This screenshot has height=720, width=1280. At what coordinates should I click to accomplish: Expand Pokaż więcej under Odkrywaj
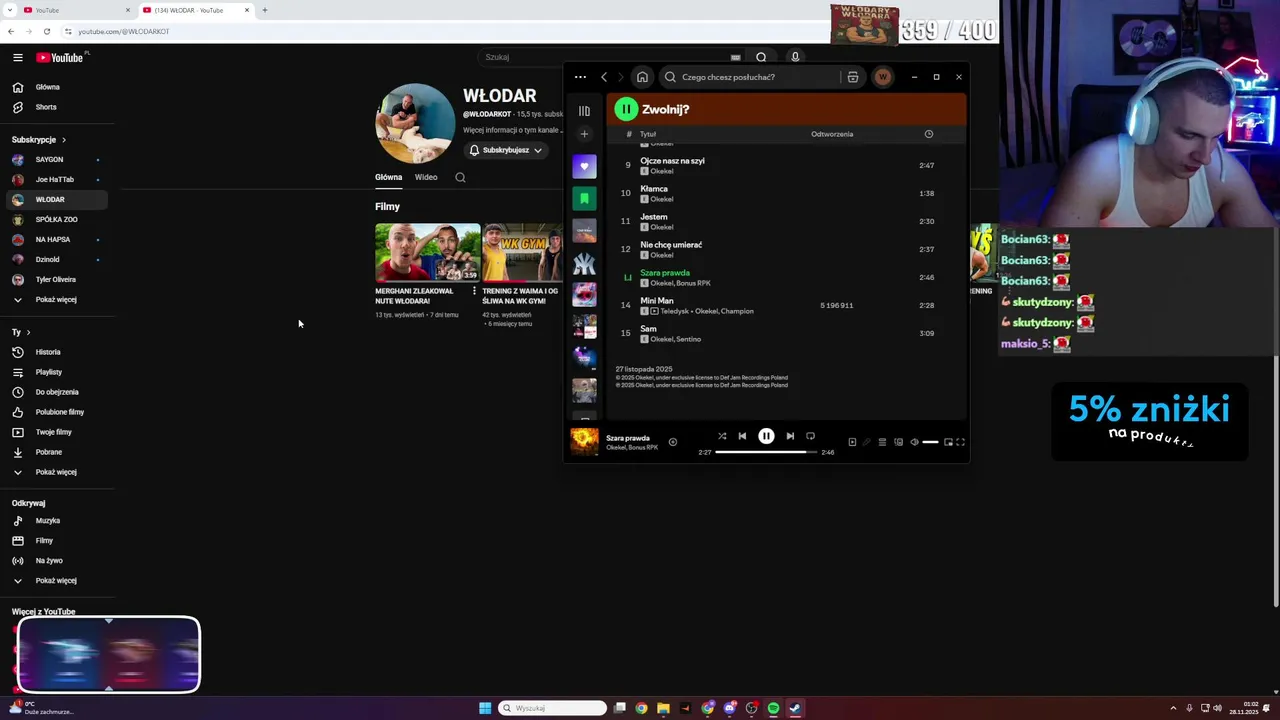56,580
